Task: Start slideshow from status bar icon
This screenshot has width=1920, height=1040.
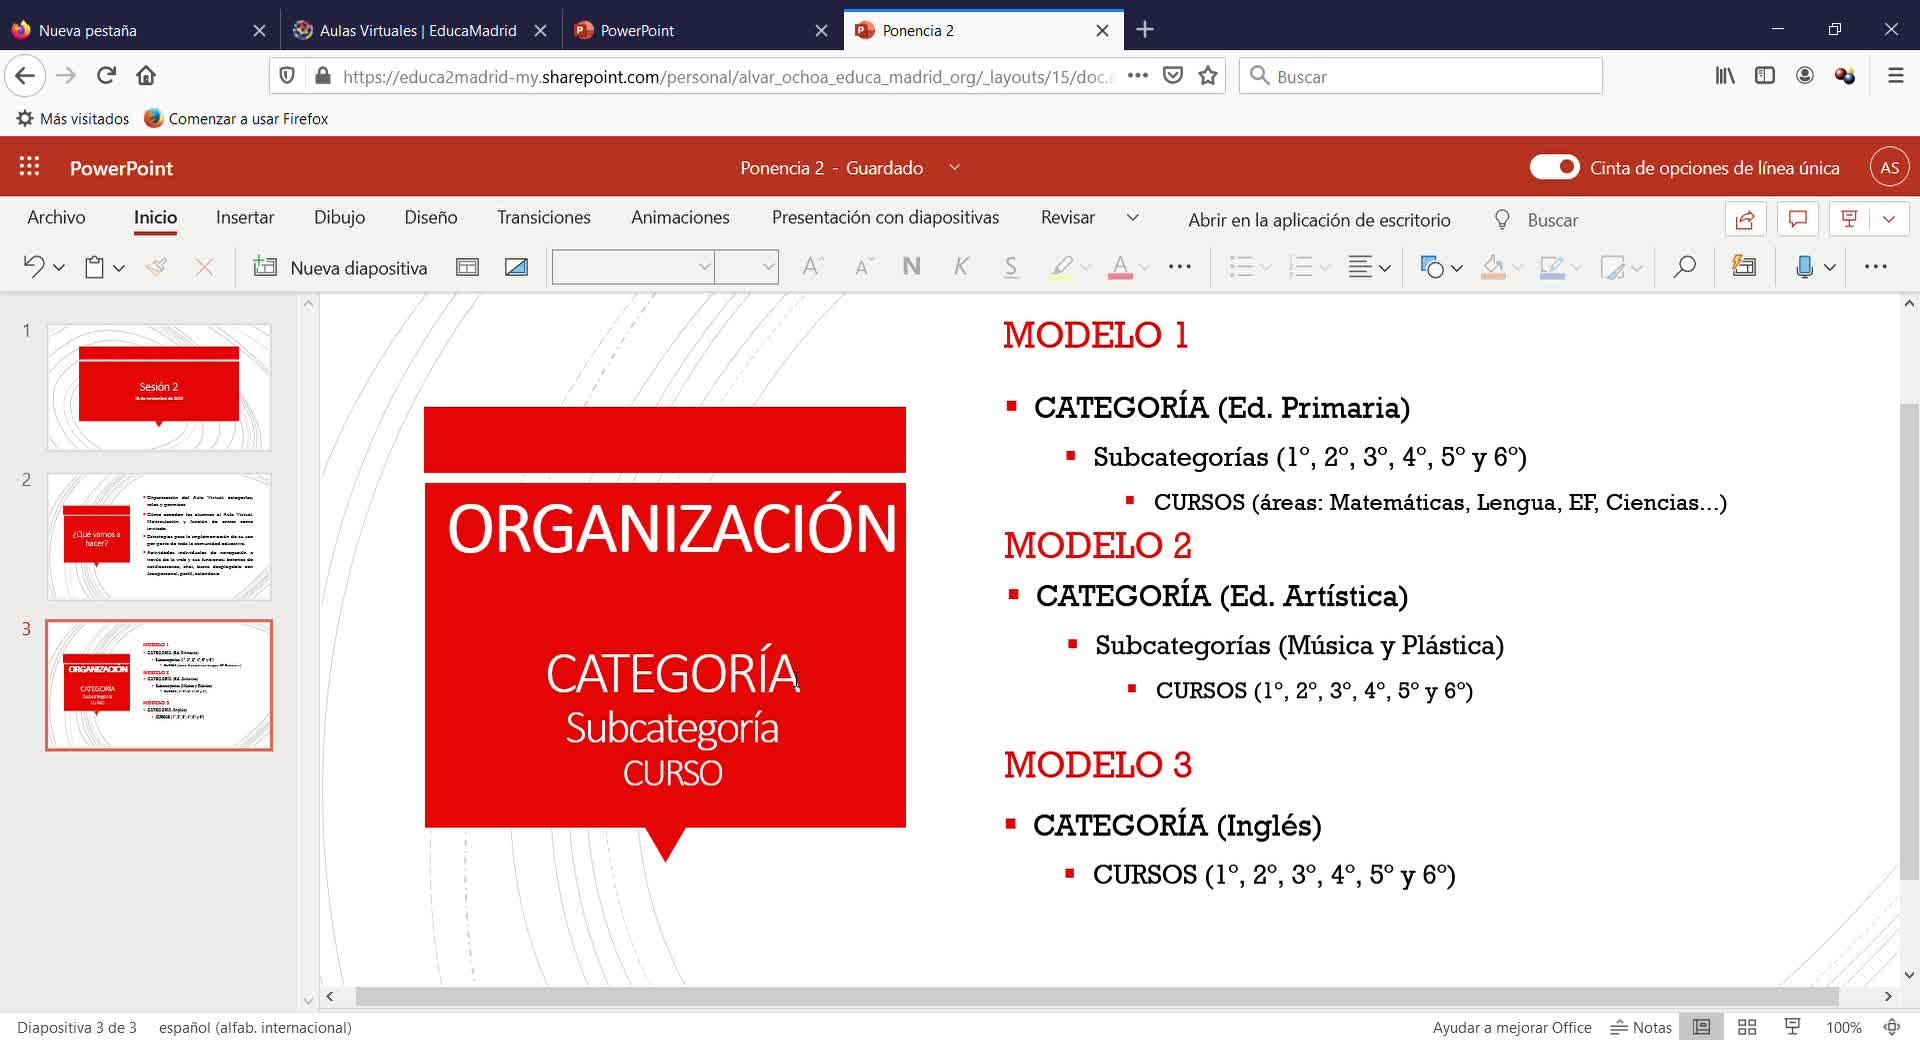Action: (1792, 1027)
